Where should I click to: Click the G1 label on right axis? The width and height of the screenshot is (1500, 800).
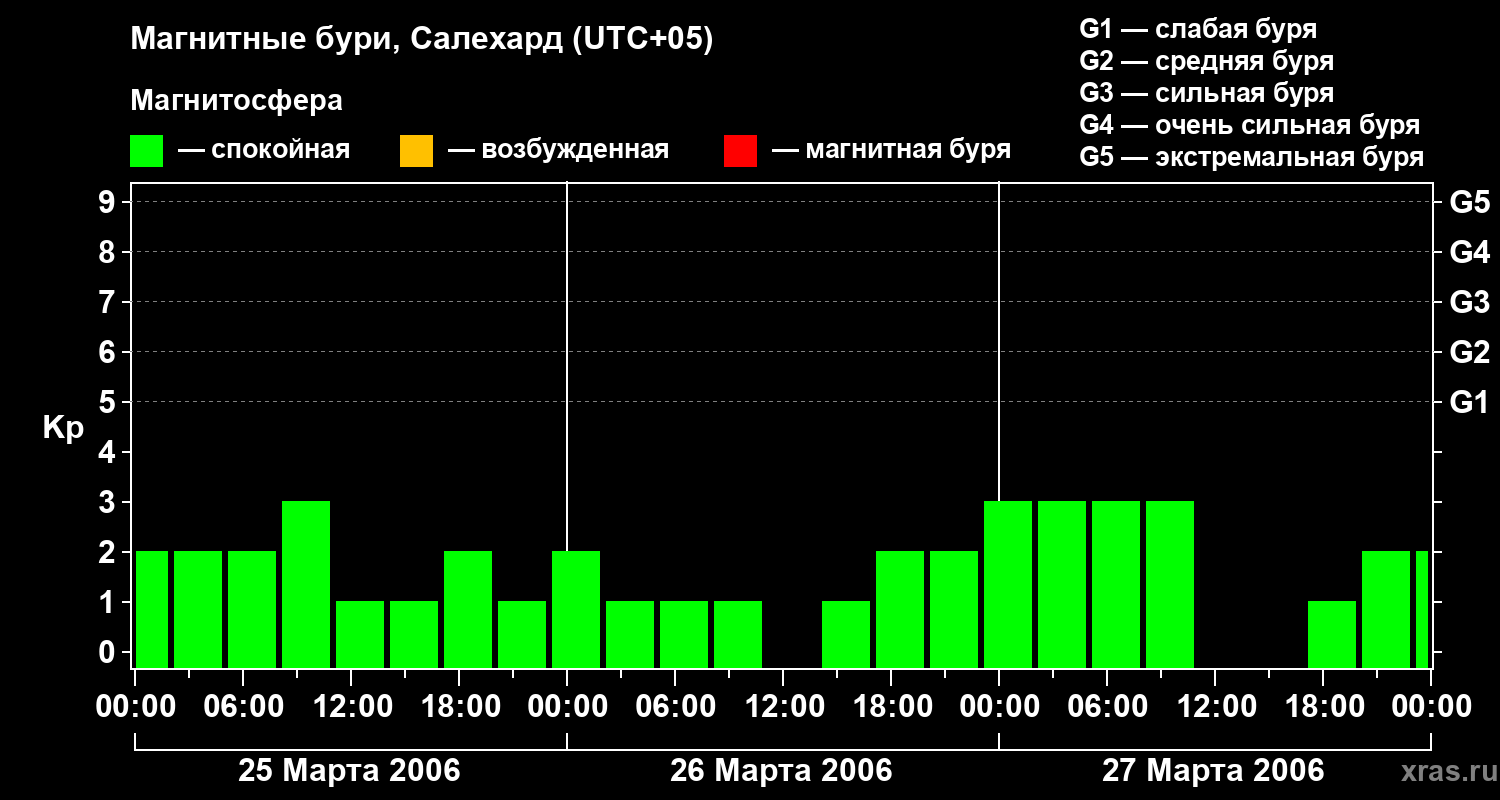1469,402
